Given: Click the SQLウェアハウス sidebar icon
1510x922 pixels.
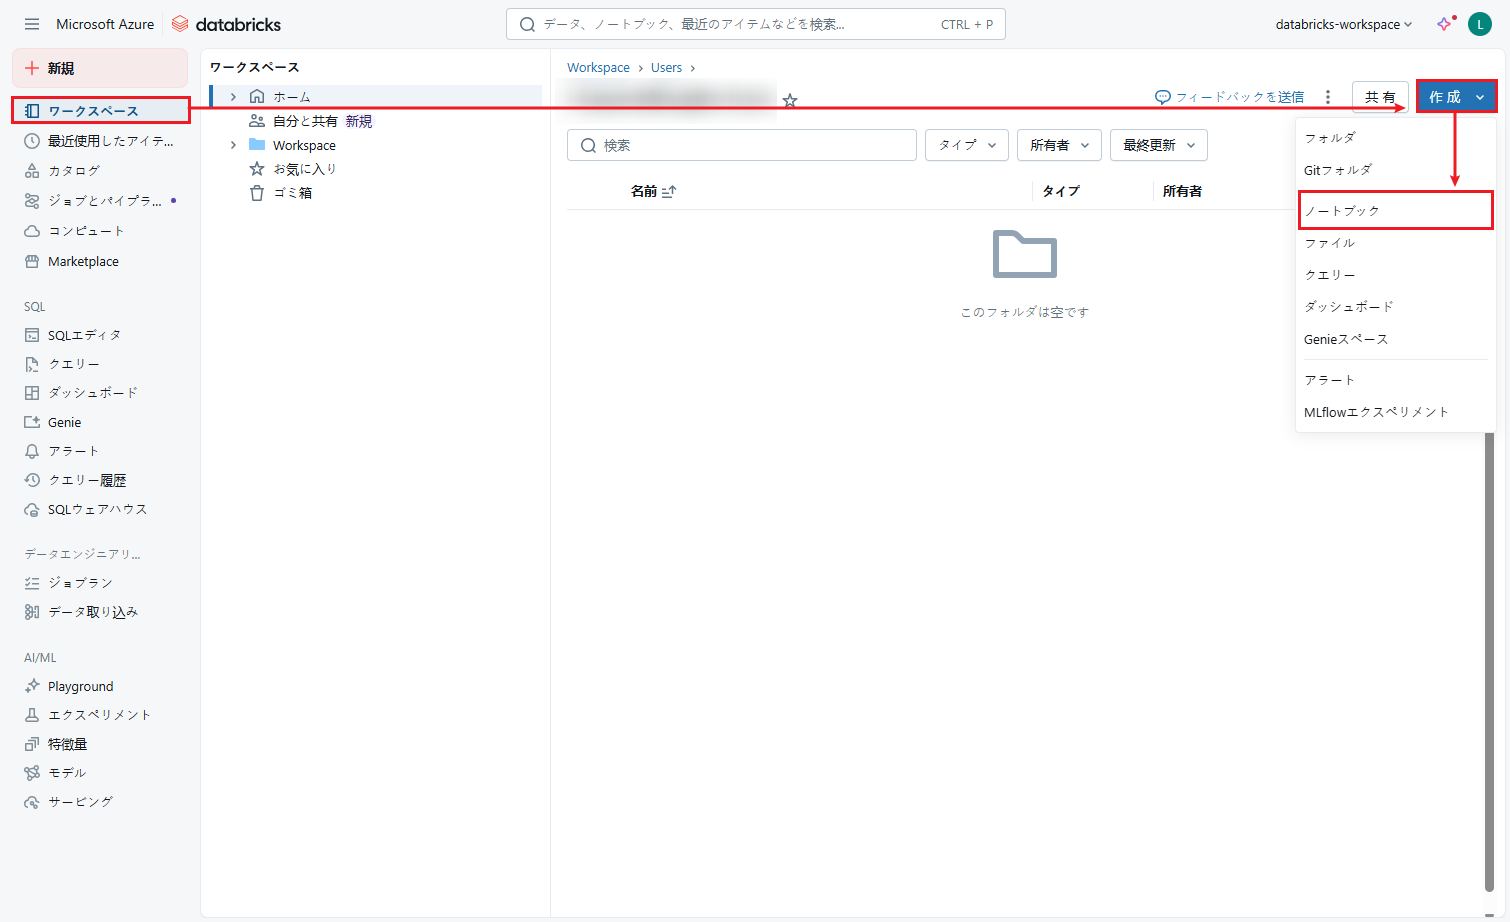Looking at the screenshot, I should 32,509.
